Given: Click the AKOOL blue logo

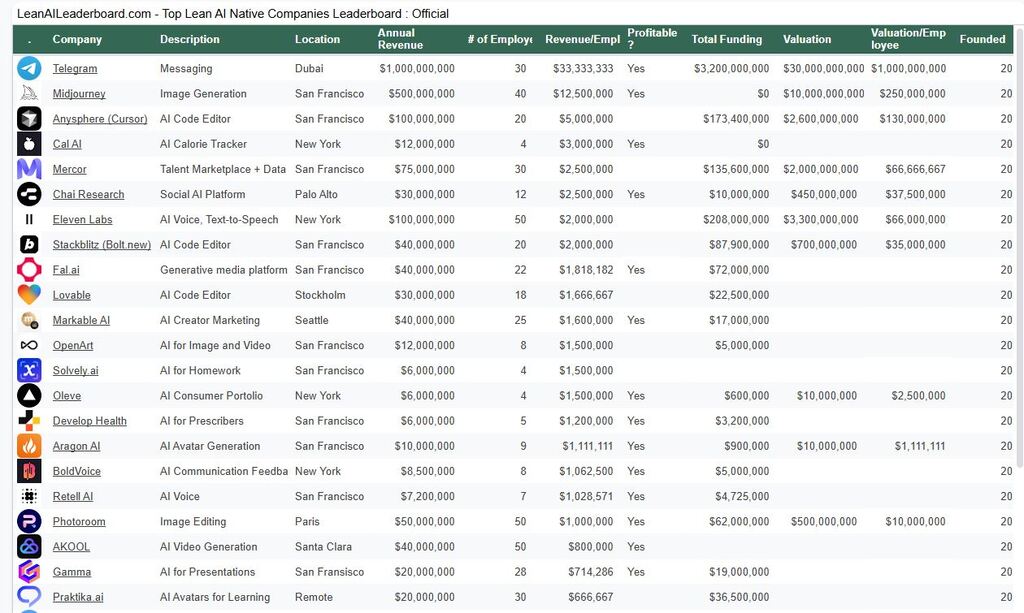Looking at the screenshot, I should coord(29,546).
